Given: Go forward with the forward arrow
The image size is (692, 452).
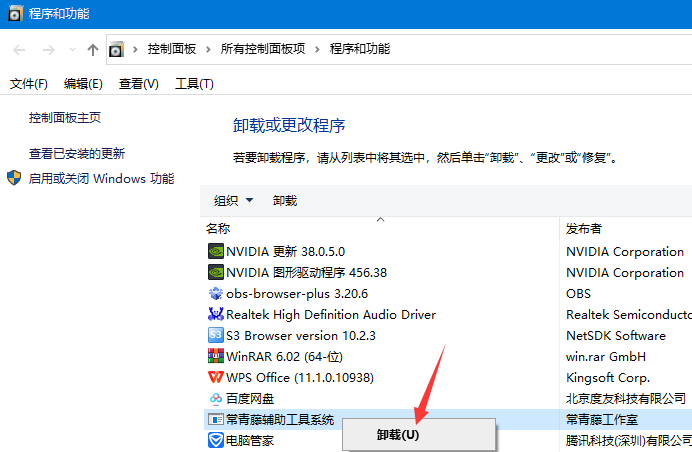Looking at the screenshot, I should point(49,50).
